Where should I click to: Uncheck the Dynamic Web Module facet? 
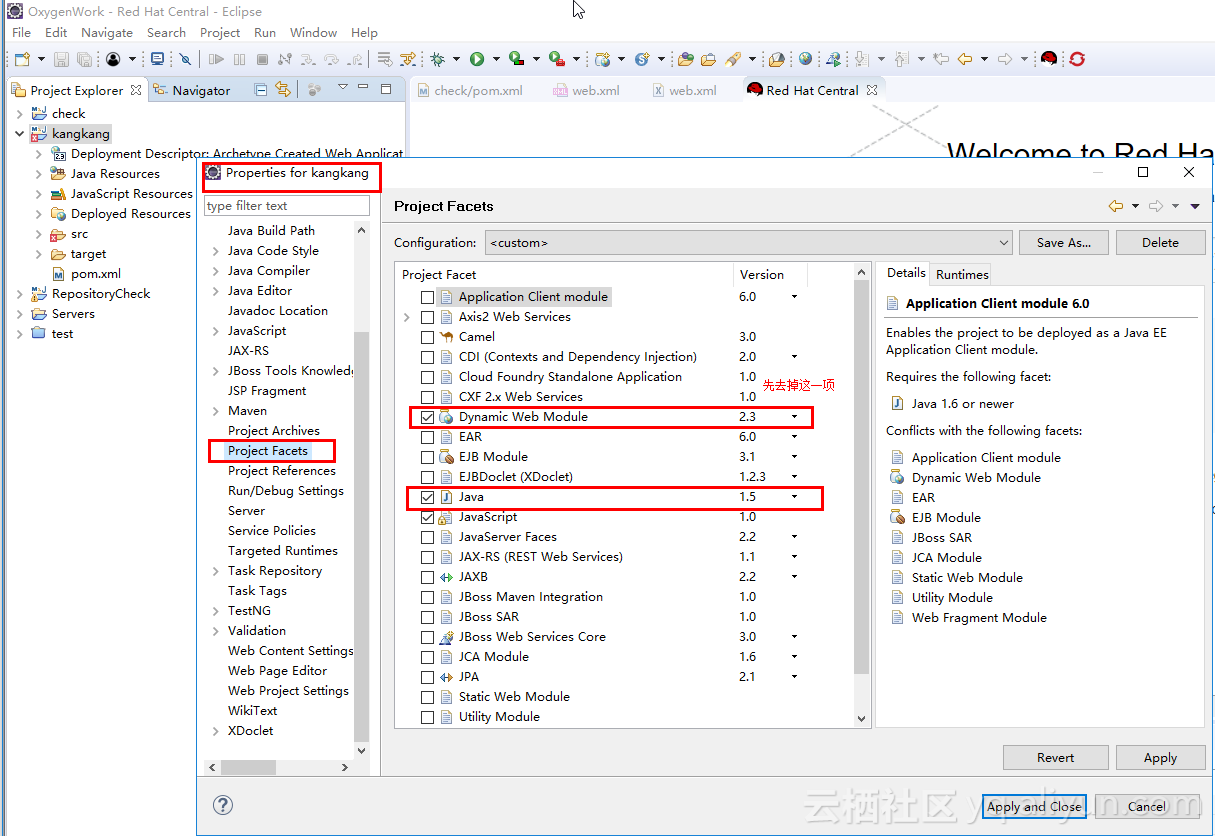(428, 417)
